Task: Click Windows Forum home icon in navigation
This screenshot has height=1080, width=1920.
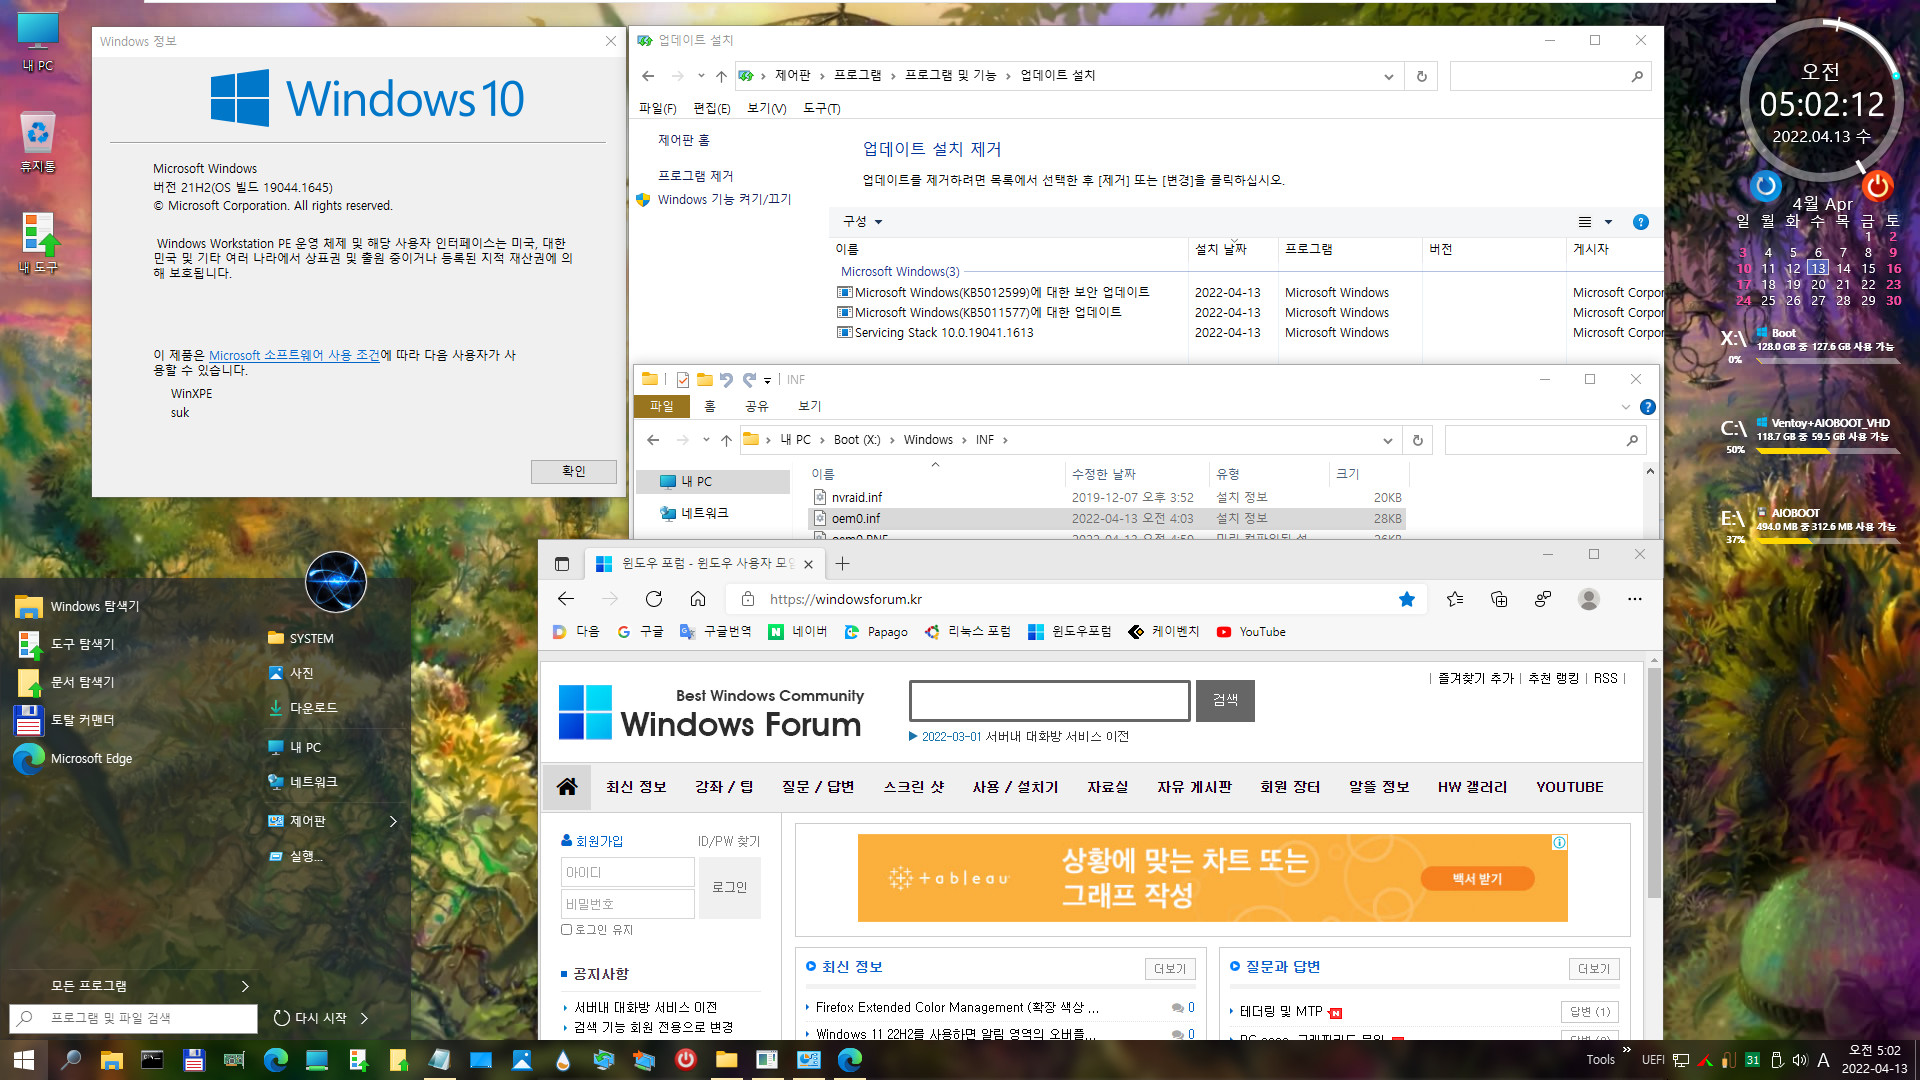Action: click(x=567, y=787)
